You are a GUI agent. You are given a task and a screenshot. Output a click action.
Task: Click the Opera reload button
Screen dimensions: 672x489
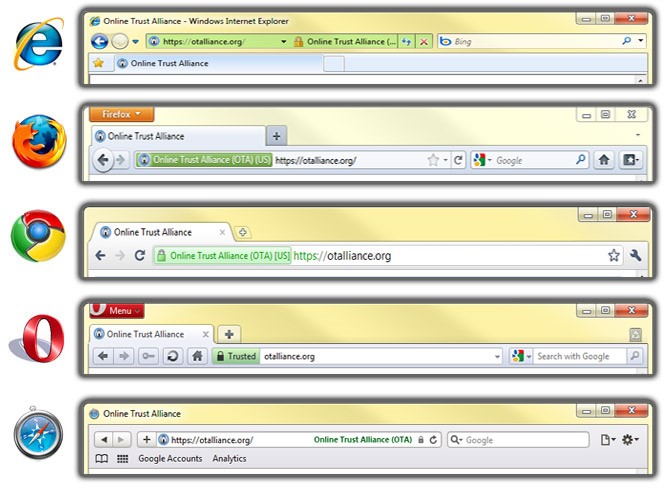(173, 356)
